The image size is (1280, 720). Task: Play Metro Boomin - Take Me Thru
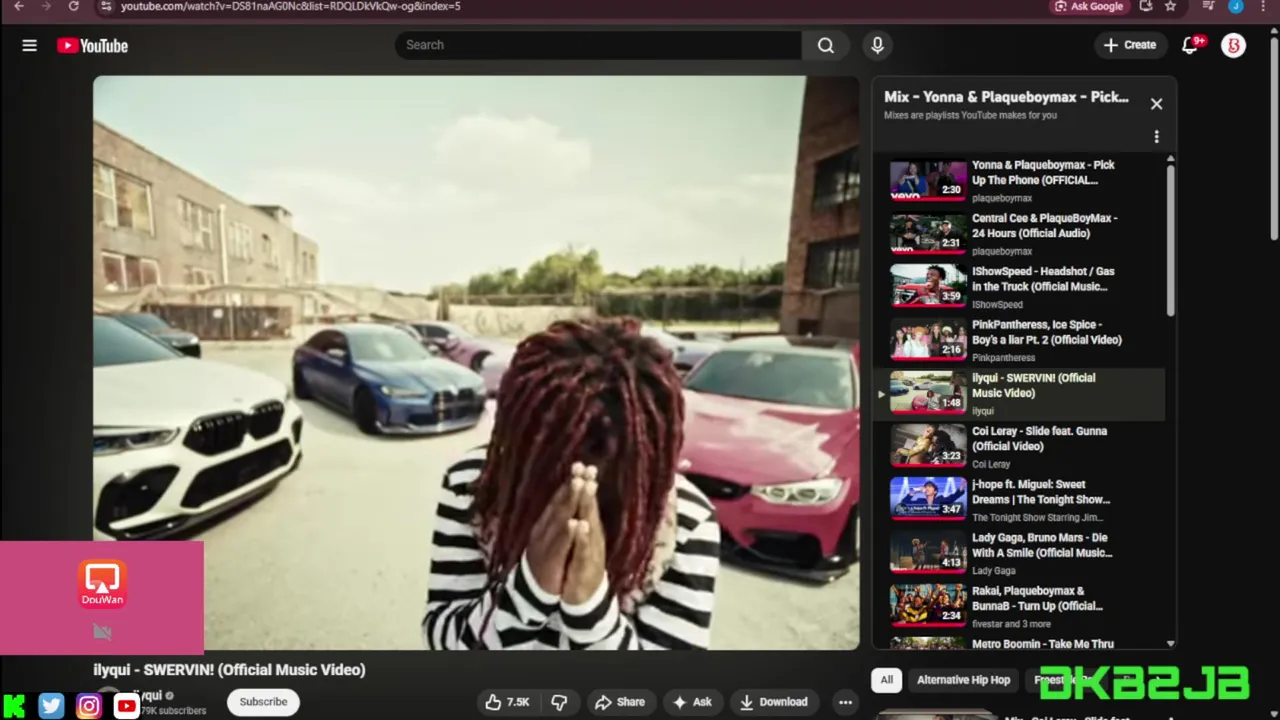tap(1018, 643)
